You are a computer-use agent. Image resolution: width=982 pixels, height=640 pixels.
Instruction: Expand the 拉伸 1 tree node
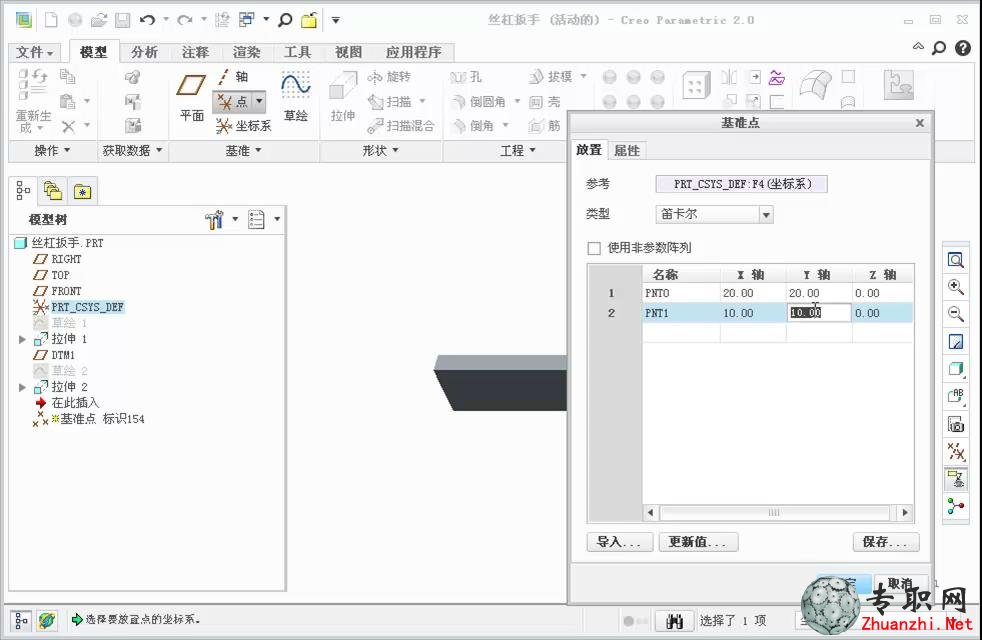(x=22, y=339)
